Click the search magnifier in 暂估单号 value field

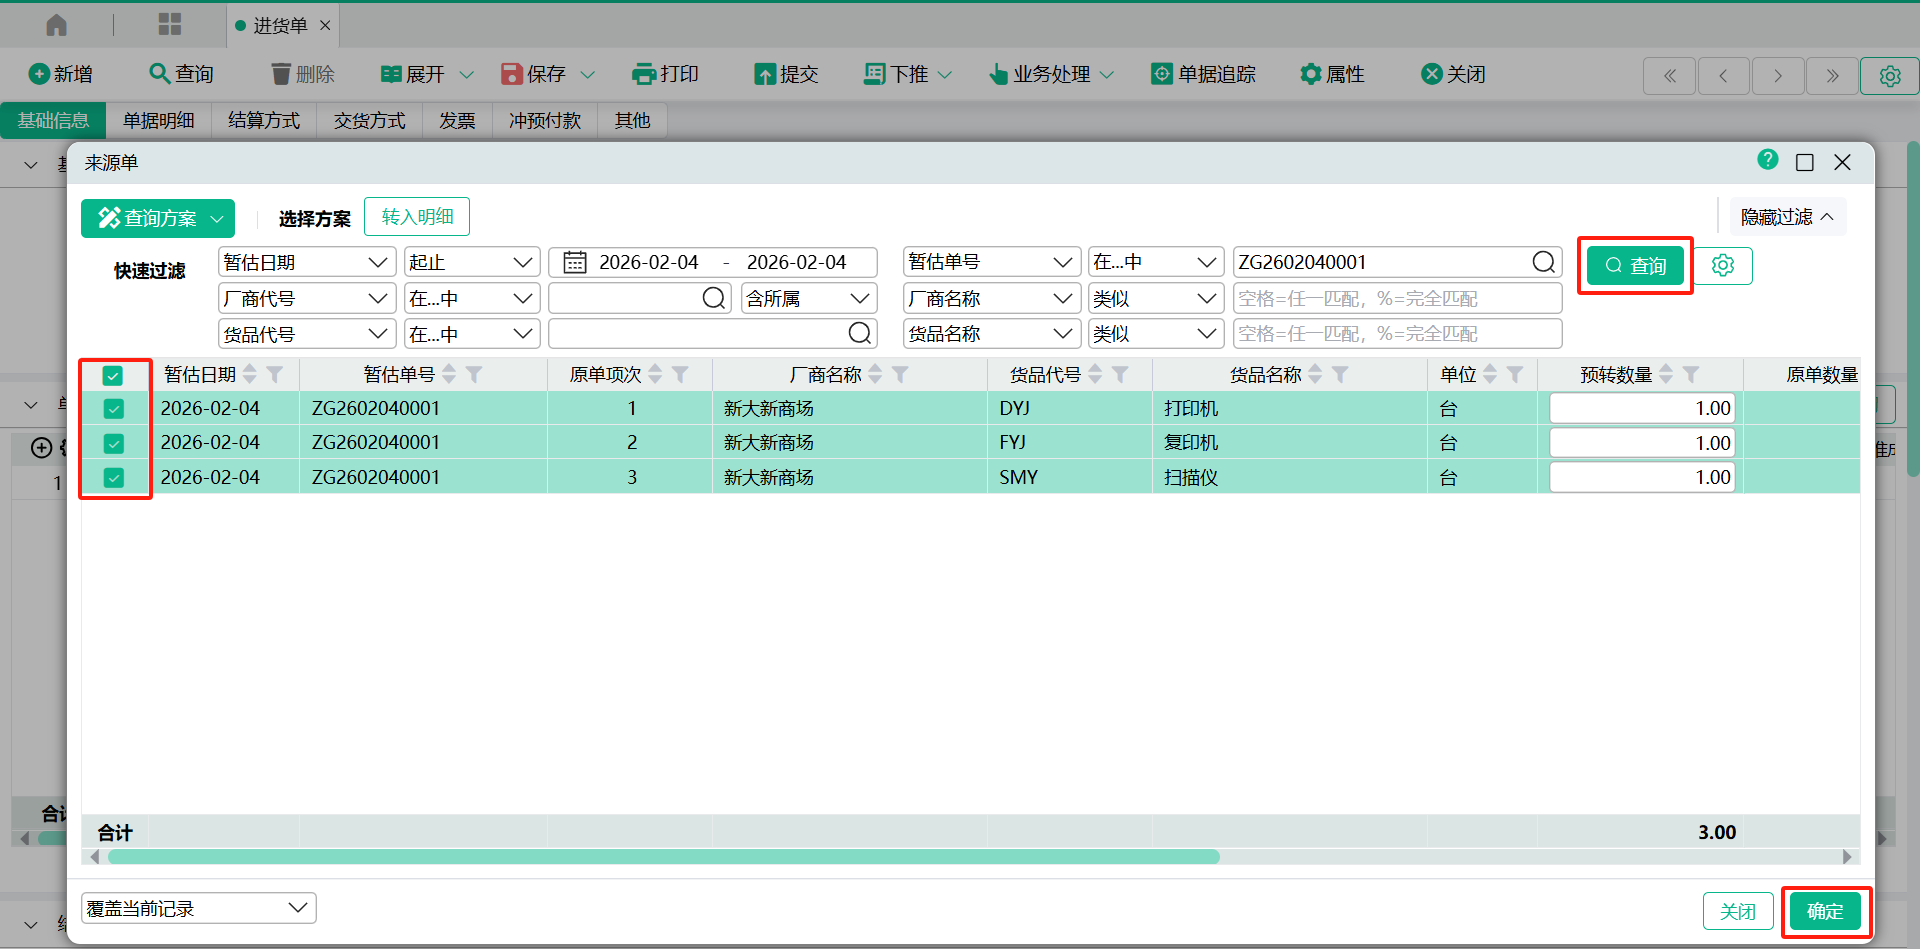1543,262
